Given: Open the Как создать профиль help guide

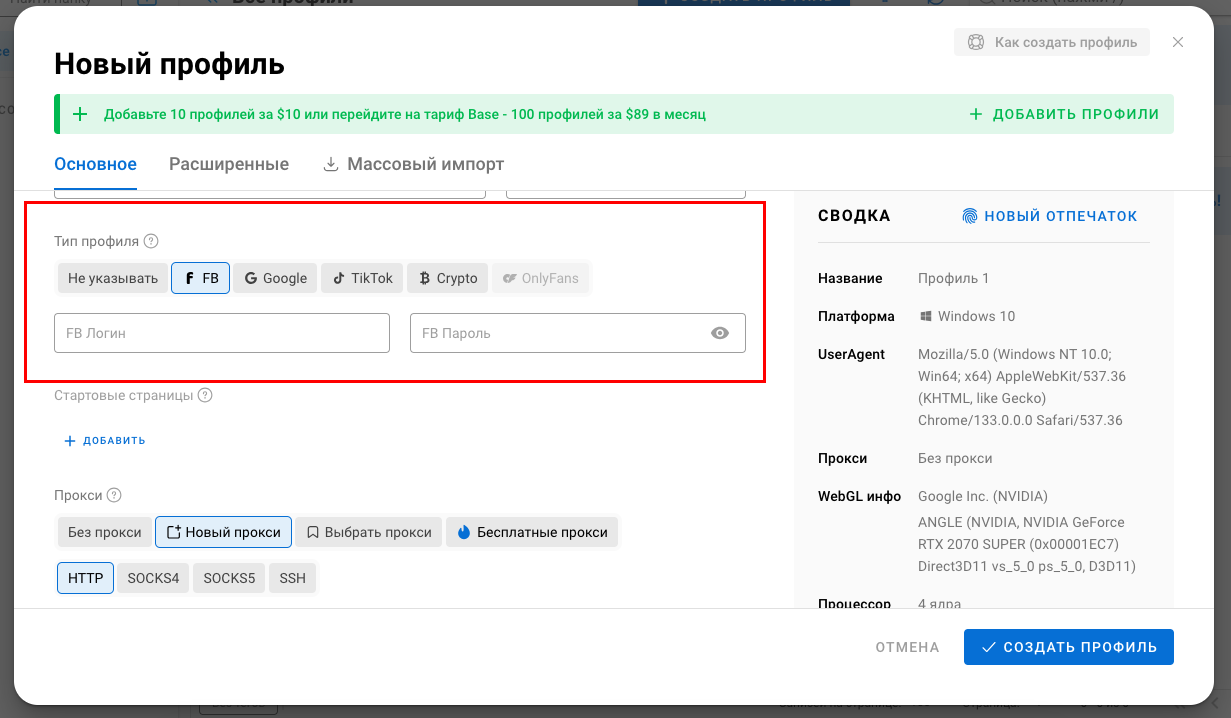Looking at the screenshot, I should pos(1052,42).
